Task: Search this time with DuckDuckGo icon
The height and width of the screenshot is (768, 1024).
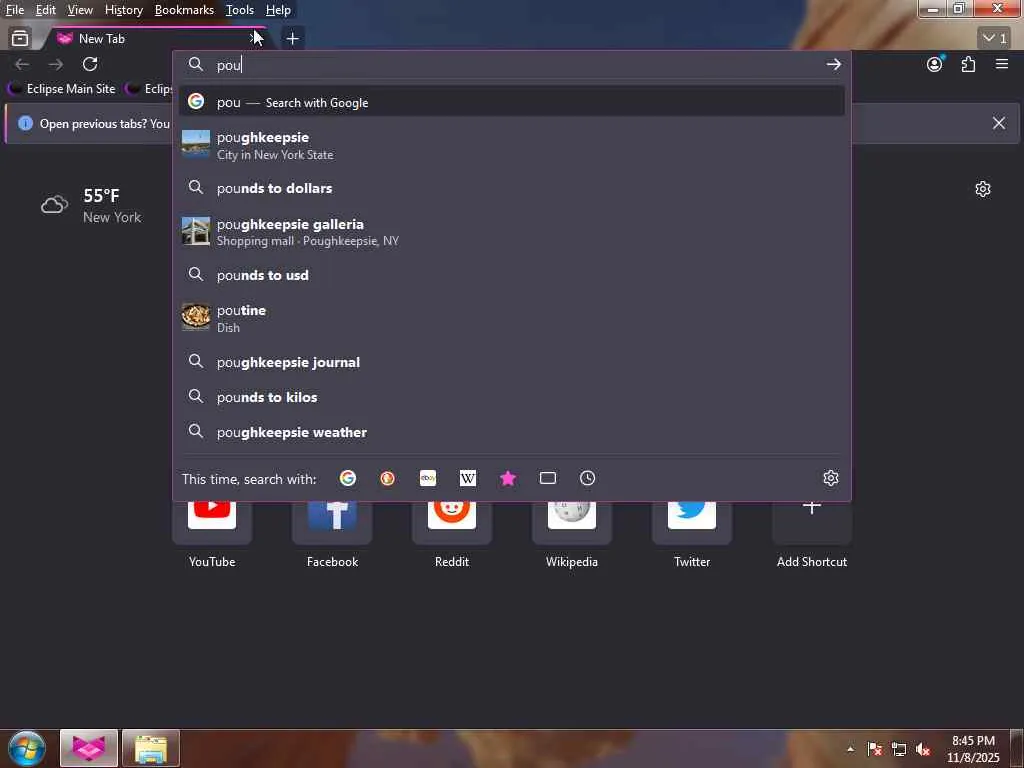Action: 387,478
